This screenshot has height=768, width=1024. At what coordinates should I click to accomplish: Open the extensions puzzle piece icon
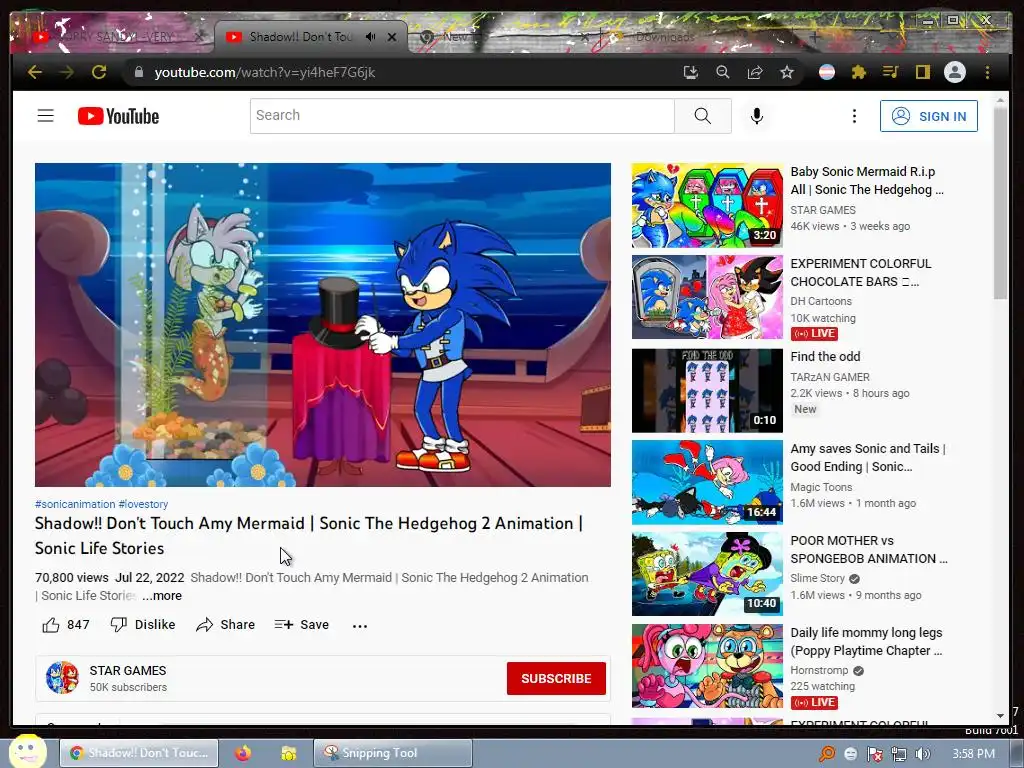(x=858, y=72)
